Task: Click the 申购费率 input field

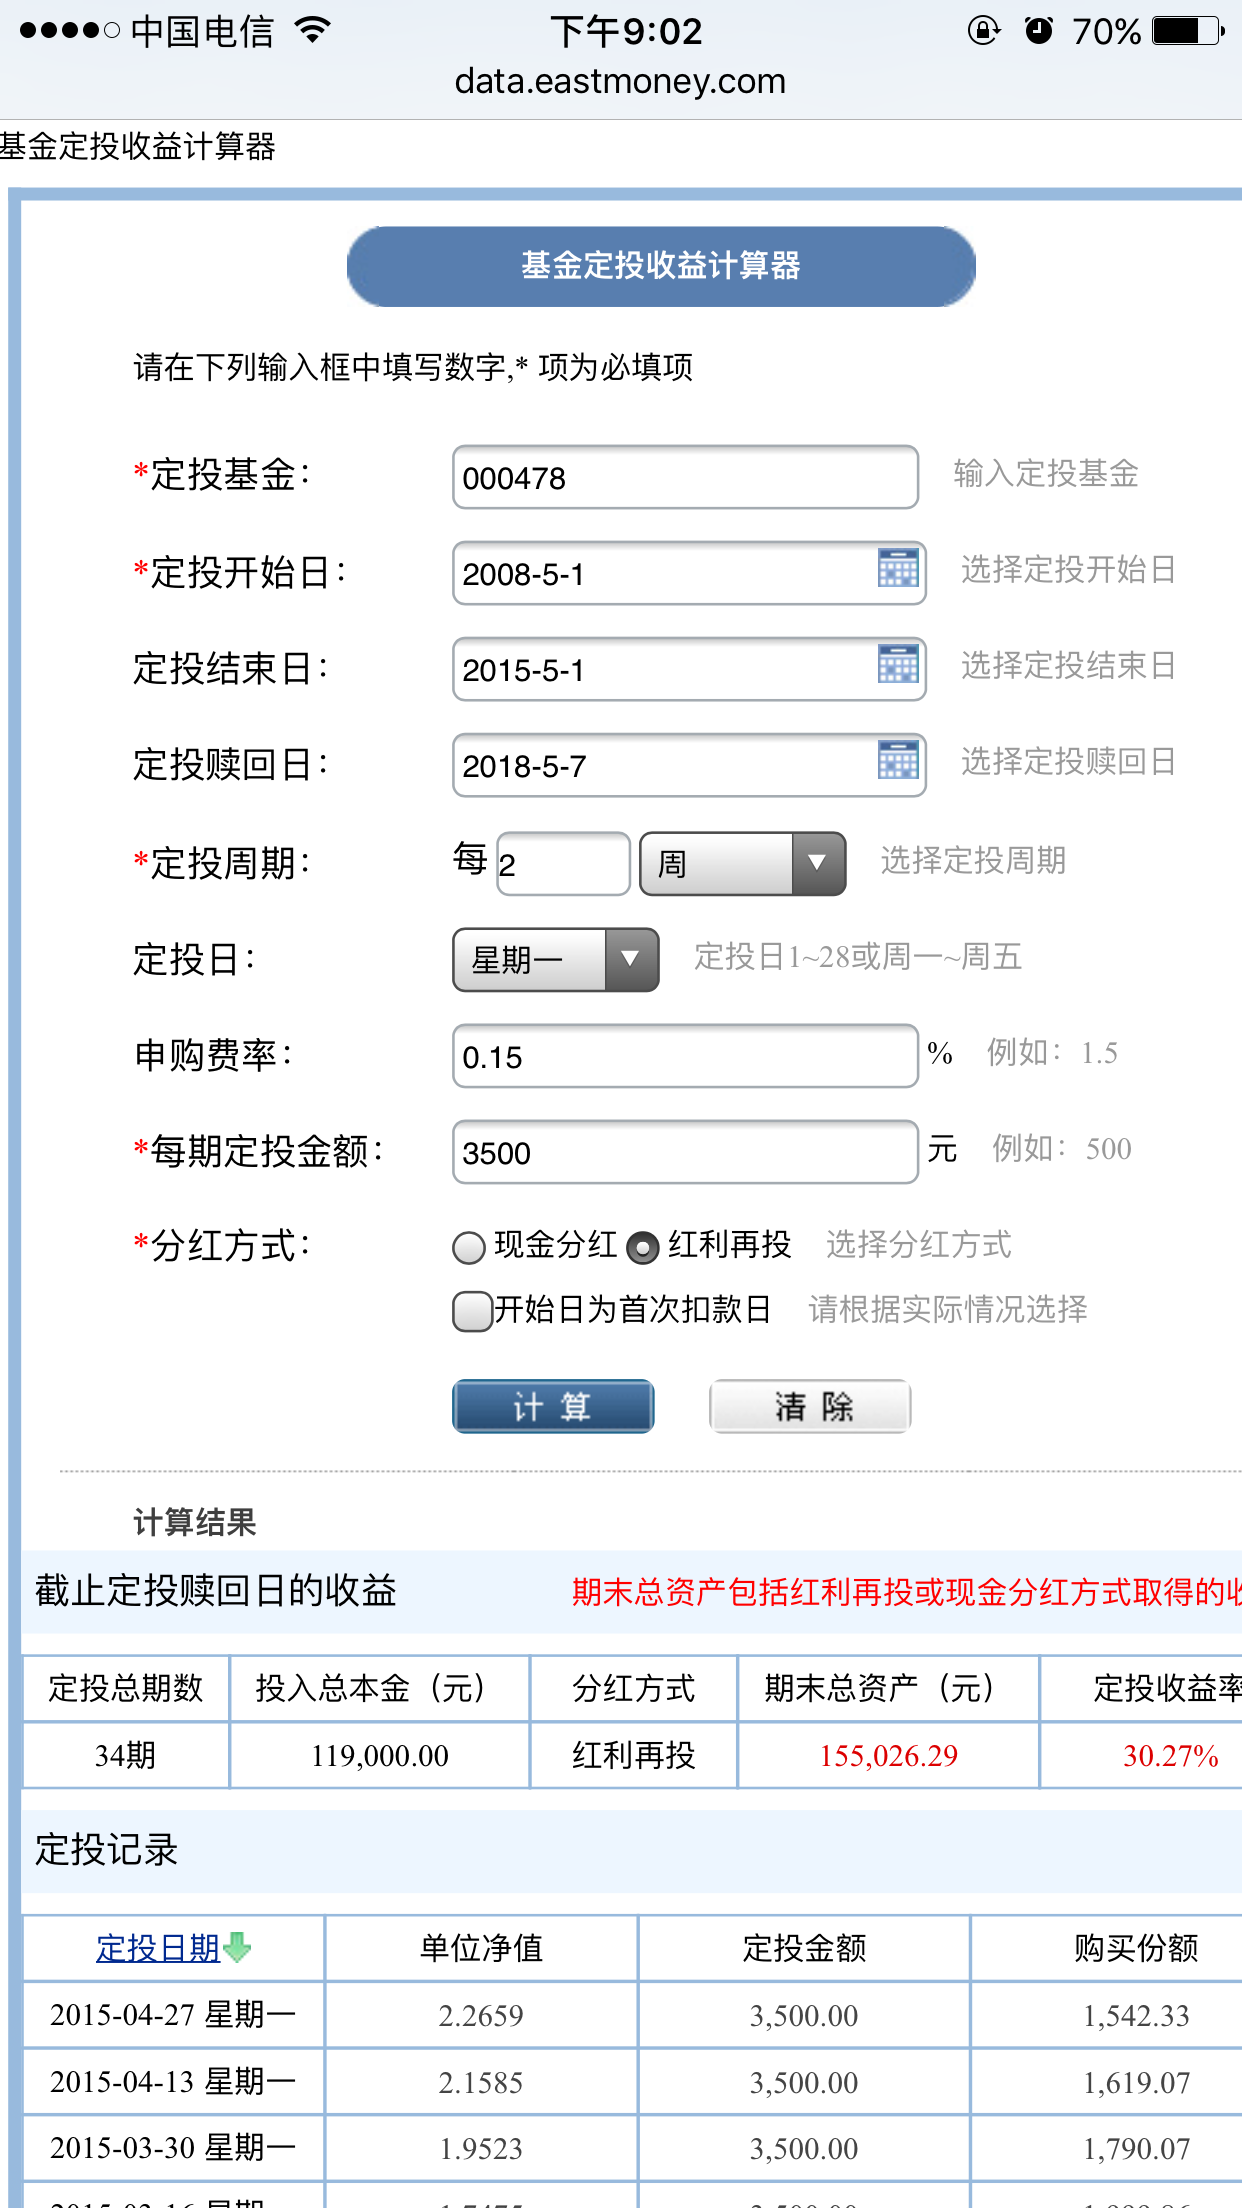Action: (x=684, y=1056)
